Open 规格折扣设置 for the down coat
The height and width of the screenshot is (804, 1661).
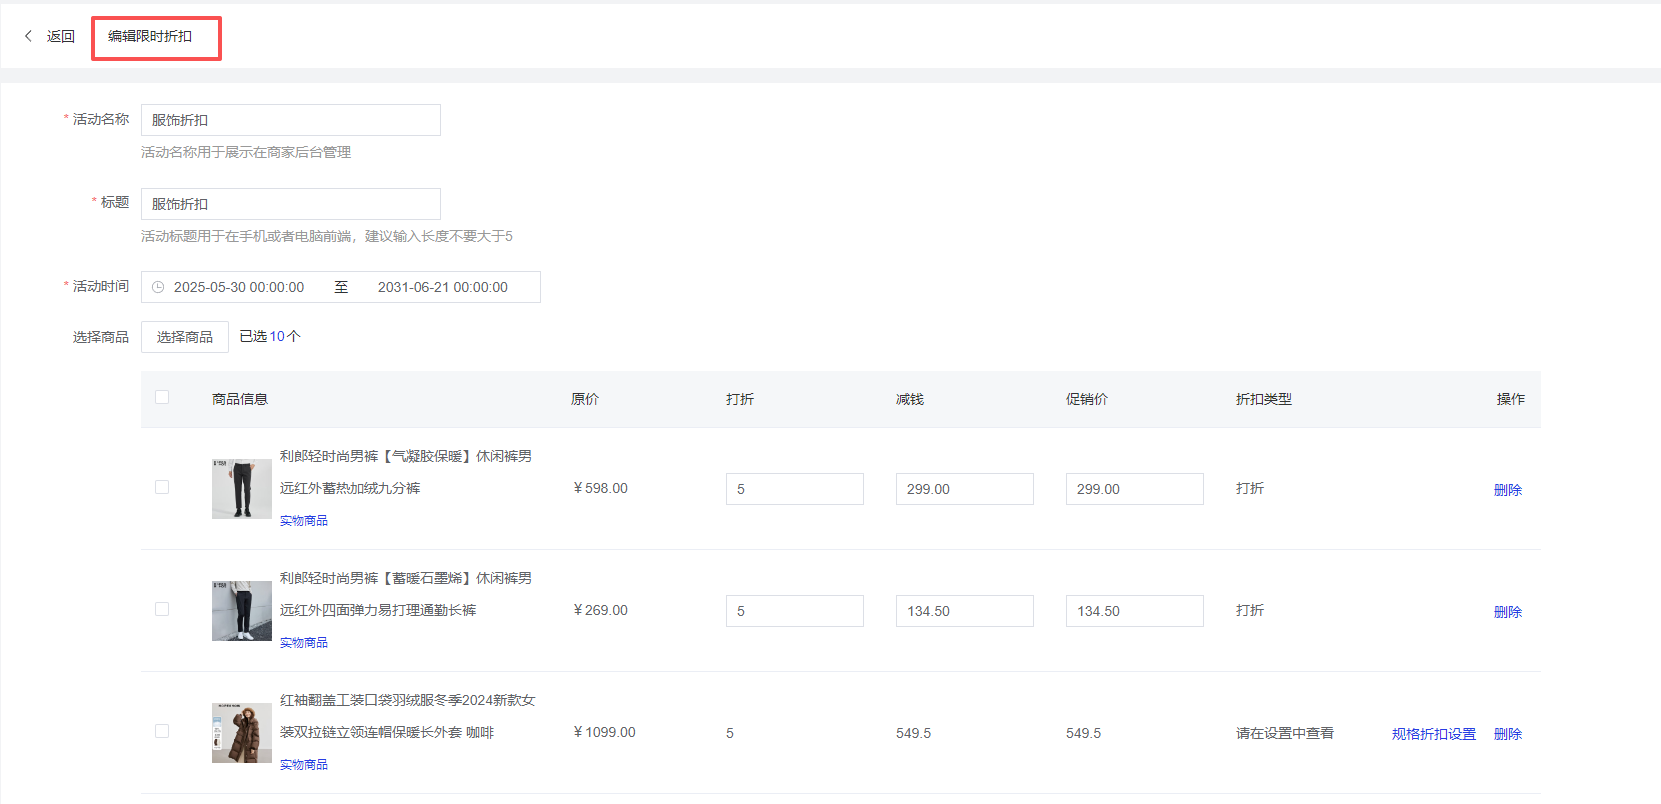[1433, 734]
